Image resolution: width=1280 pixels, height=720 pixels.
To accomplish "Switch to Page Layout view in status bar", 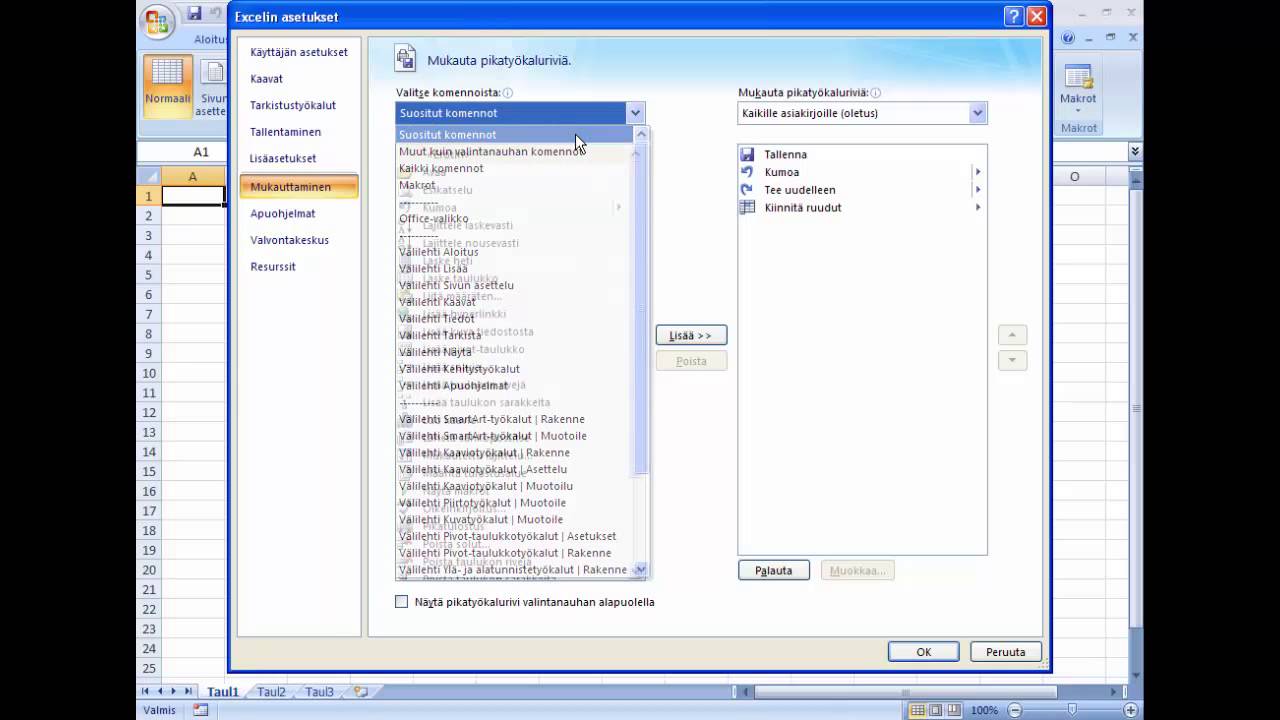I will [x=937, y=710].
